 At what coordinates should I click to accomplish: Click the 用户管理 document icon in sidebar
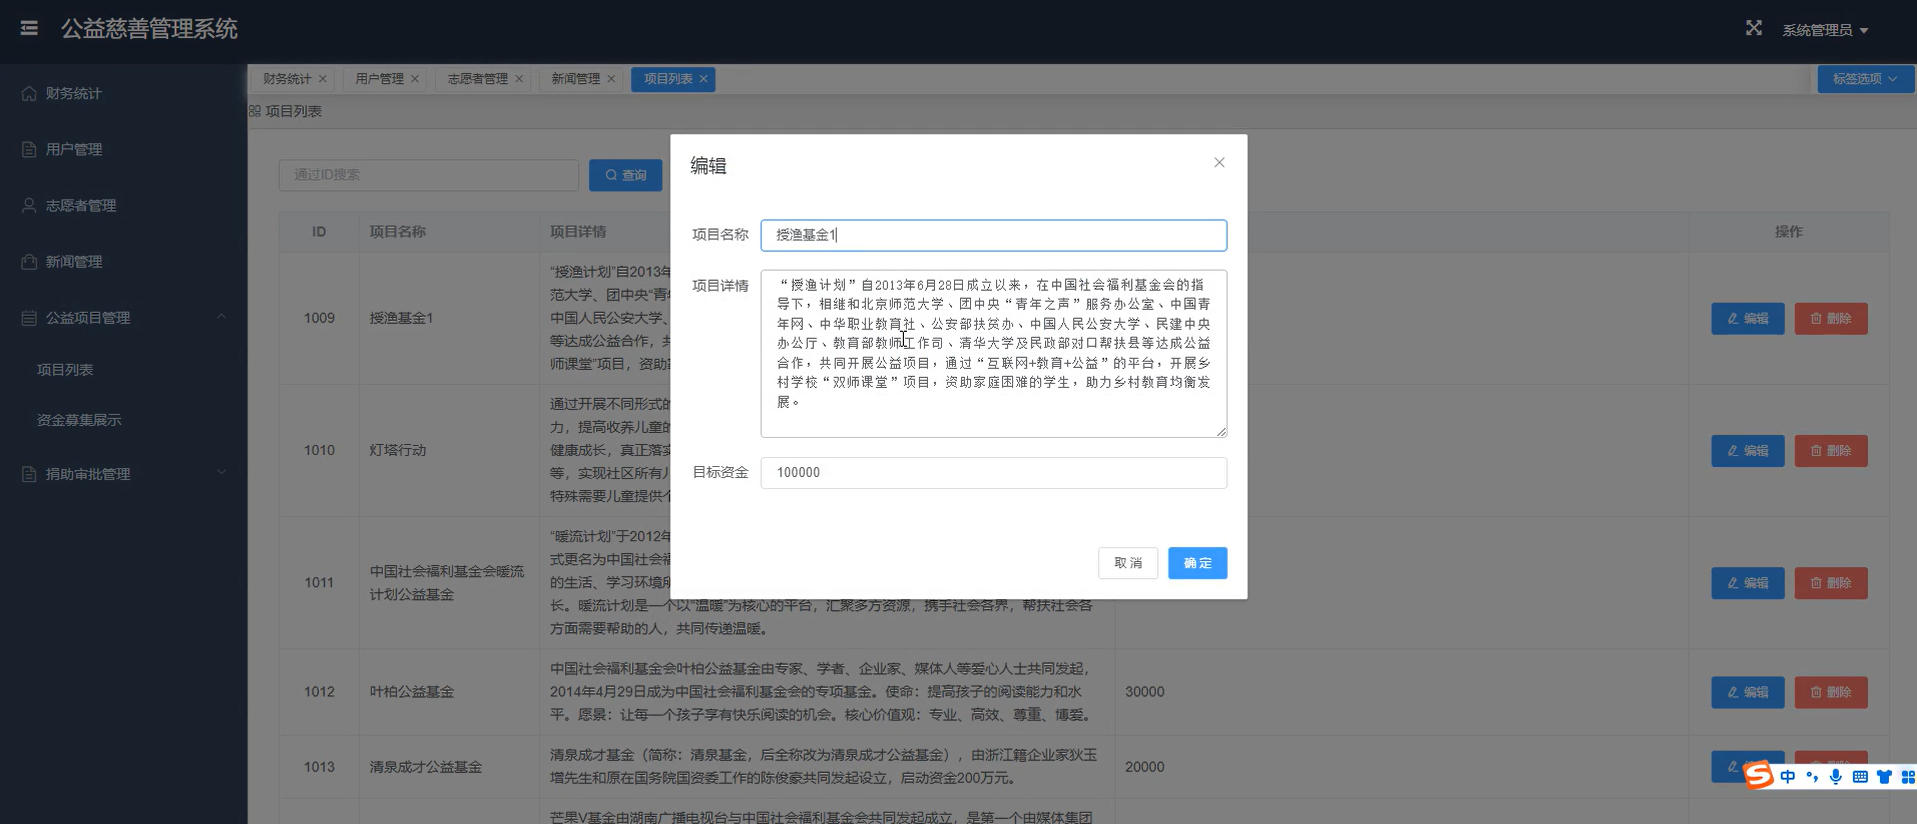29,149
